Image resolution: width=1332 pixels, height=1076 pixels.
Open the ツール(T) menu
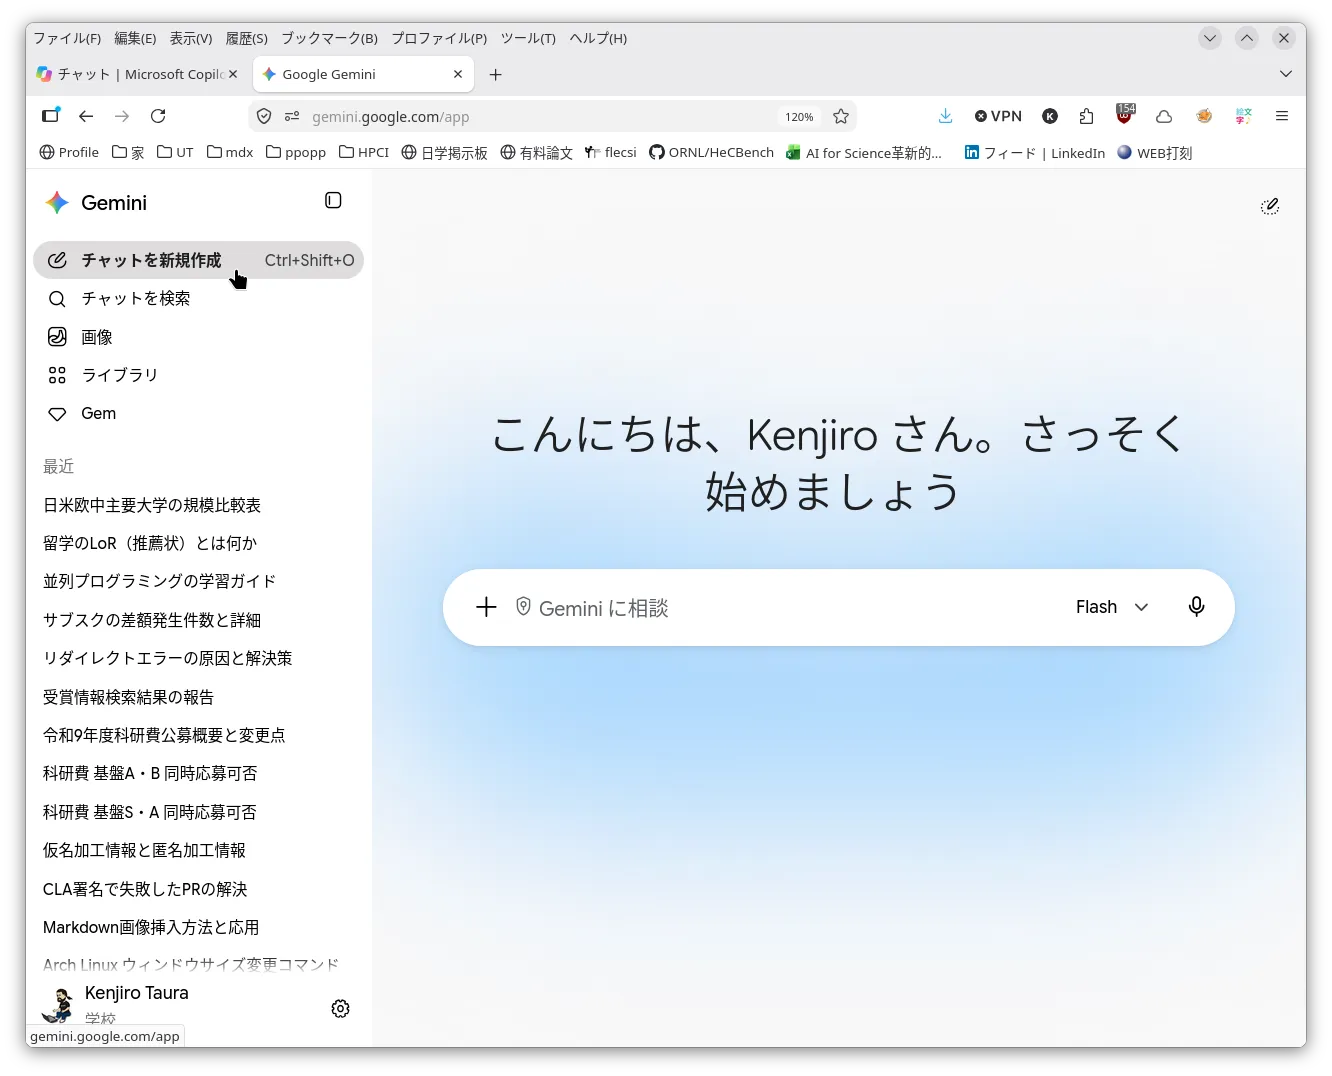coord(528,38)
